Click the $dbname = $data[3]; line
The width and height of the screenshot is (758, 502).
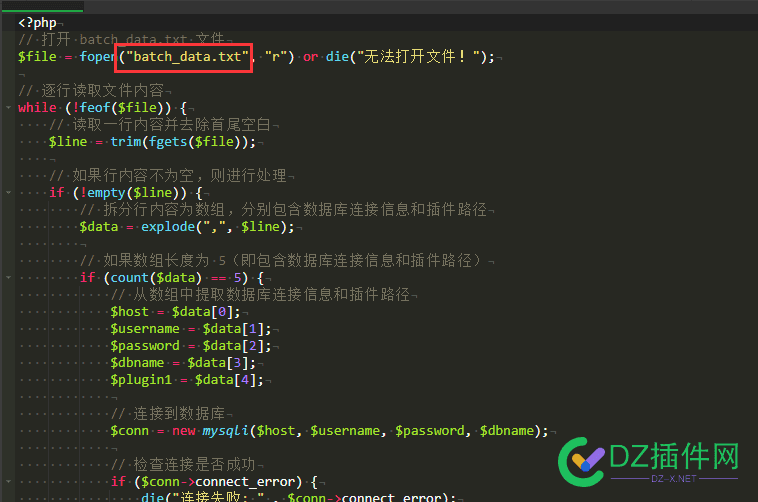point(183,363)
